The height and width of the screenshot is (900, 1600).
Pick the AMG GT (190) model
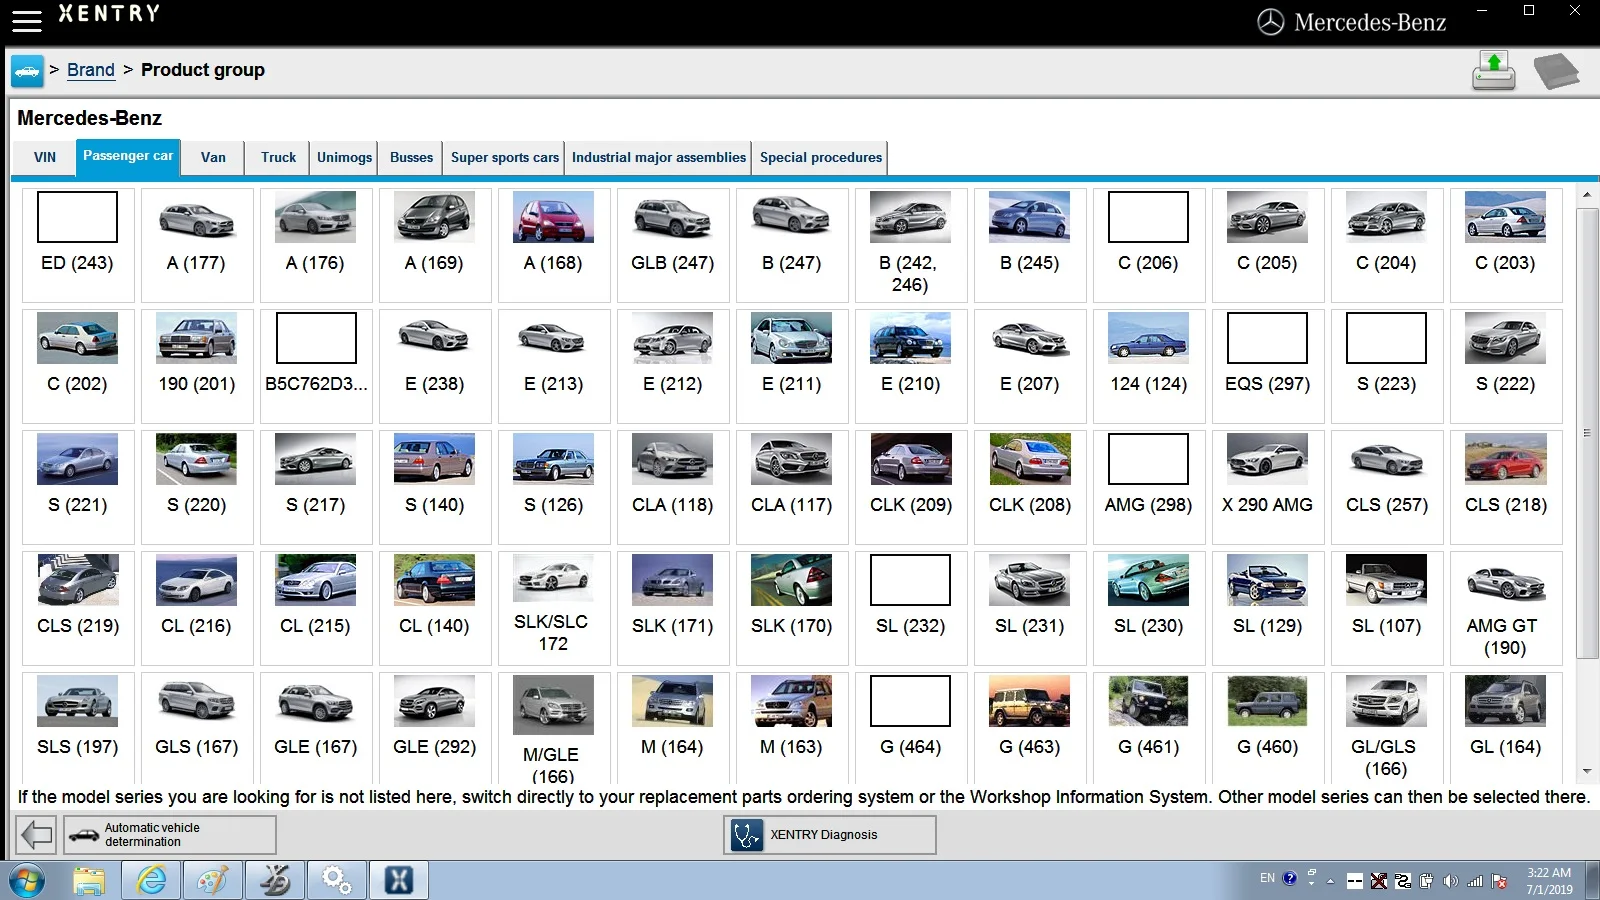tap(1506, 608)
